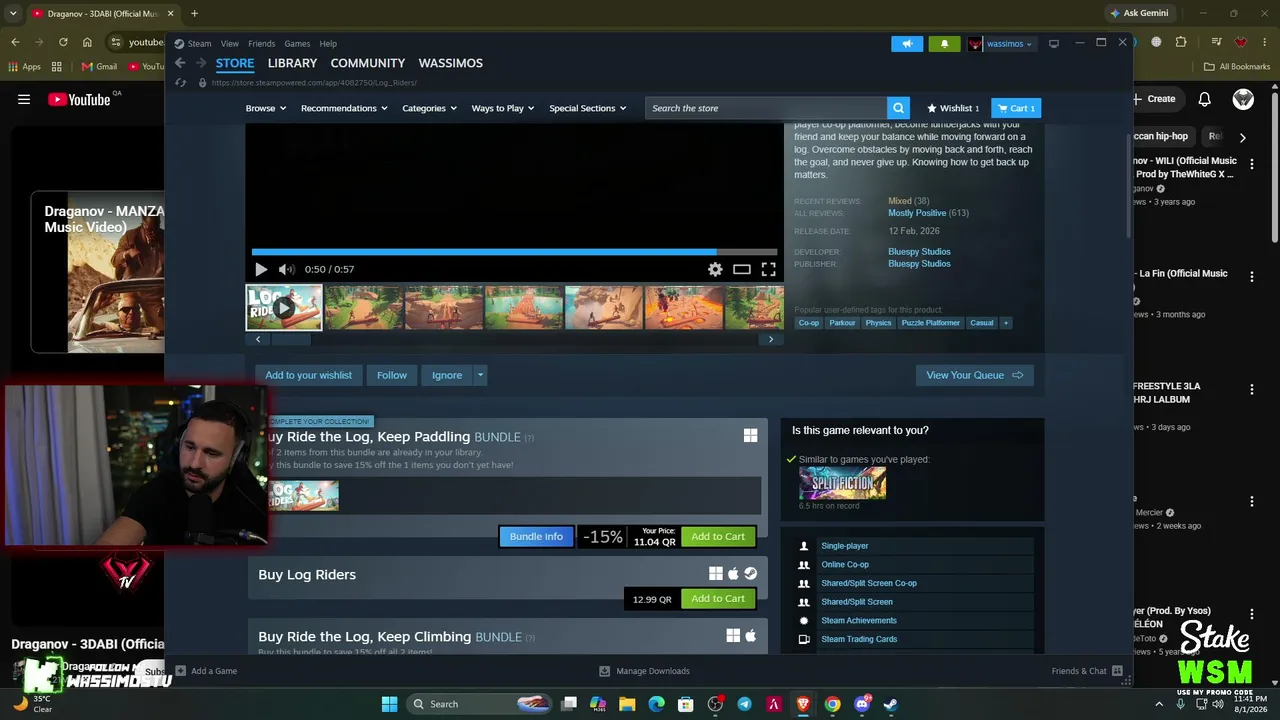The height and width of the screenshot is (720, 1280).
Task: Expand Special Sections dropdown
Action: pos(588,108)
